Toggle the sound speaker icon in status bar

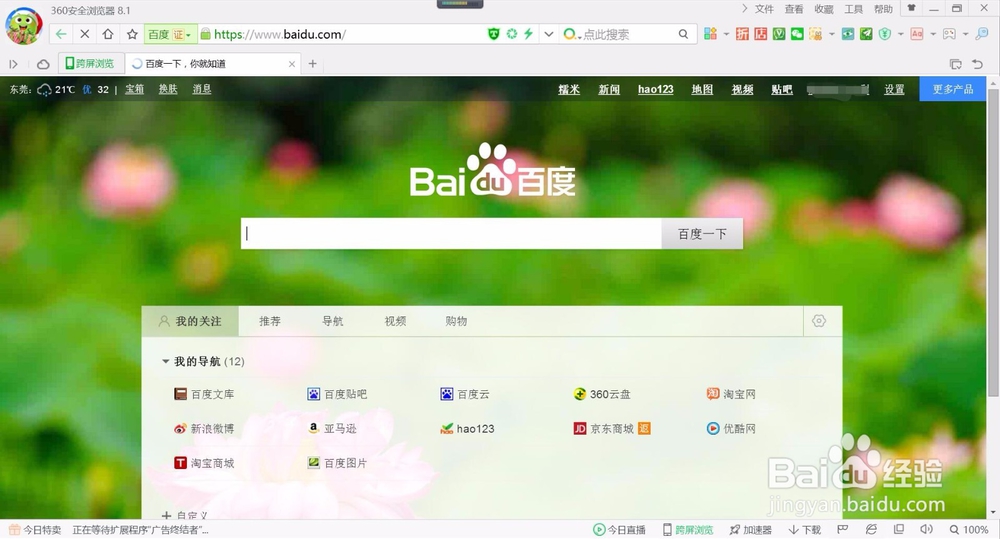click(x=926, y=529)
